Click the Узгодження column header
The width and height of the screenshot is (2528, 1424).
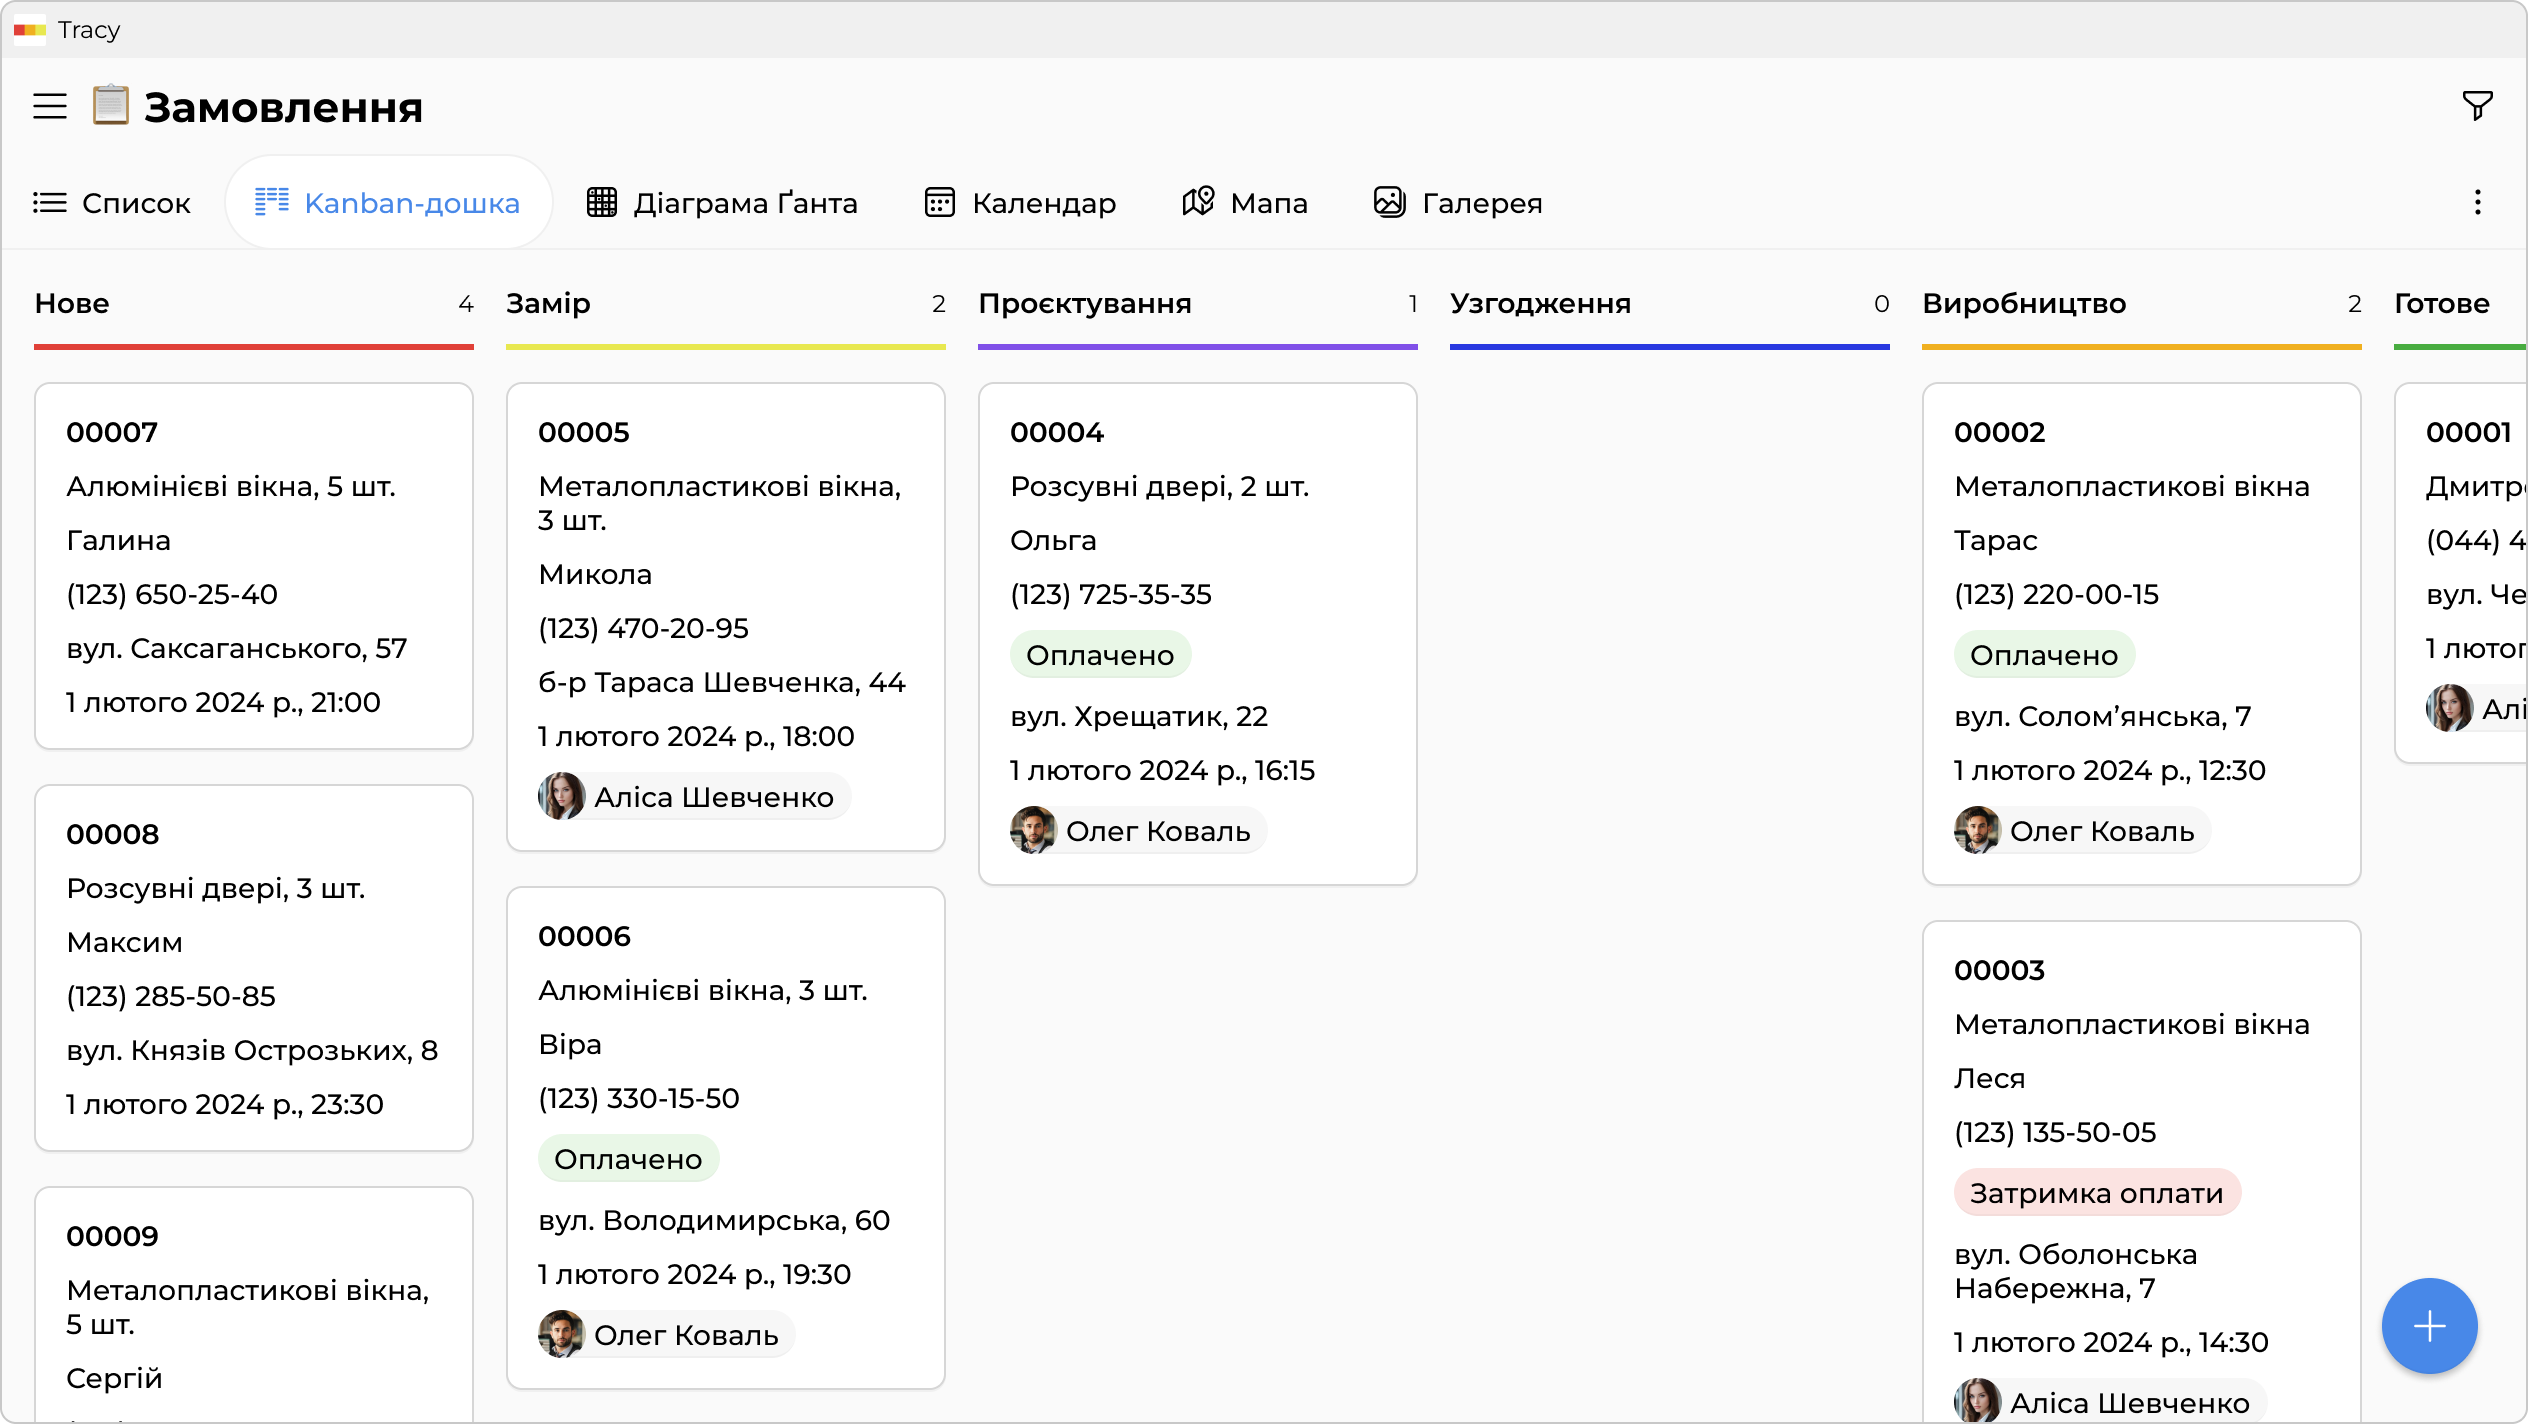pos(1541,304)
